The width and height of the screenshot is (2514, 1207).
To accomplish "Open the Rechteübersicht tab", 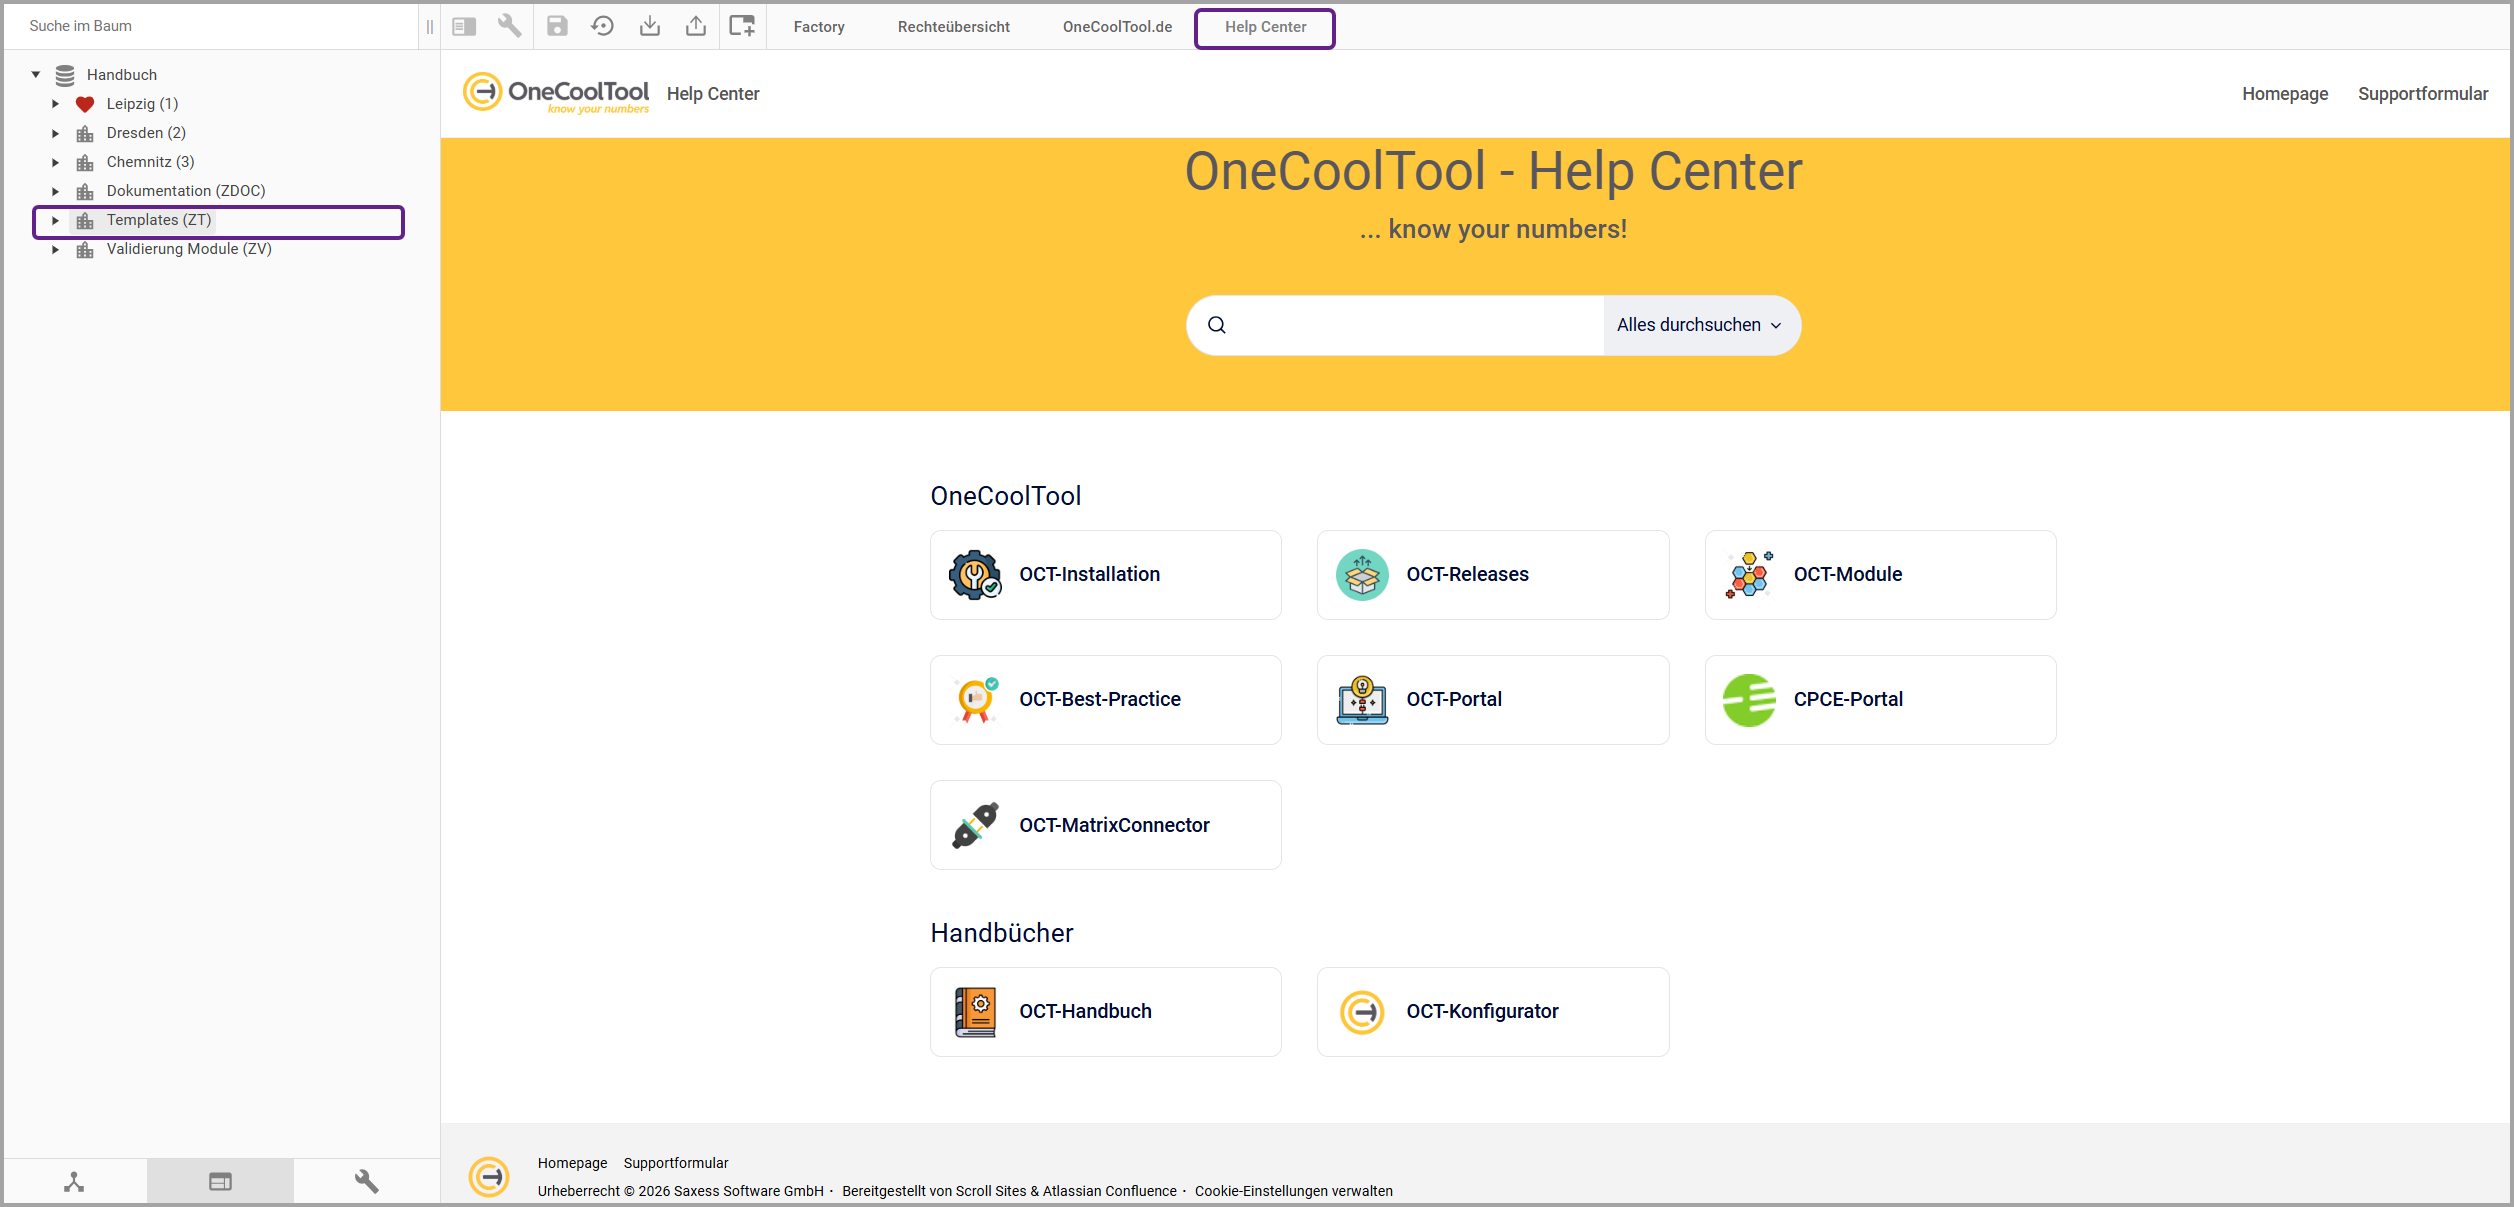I will 953,27.
